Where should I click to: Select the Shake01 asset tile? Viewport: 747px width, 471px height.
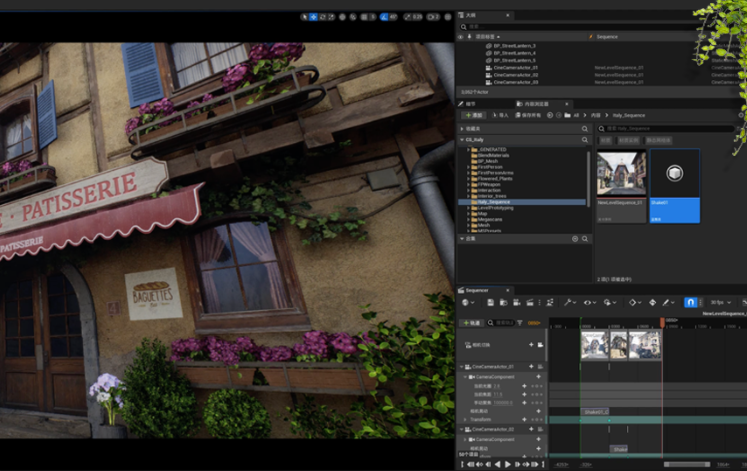[x=675, y=186]
